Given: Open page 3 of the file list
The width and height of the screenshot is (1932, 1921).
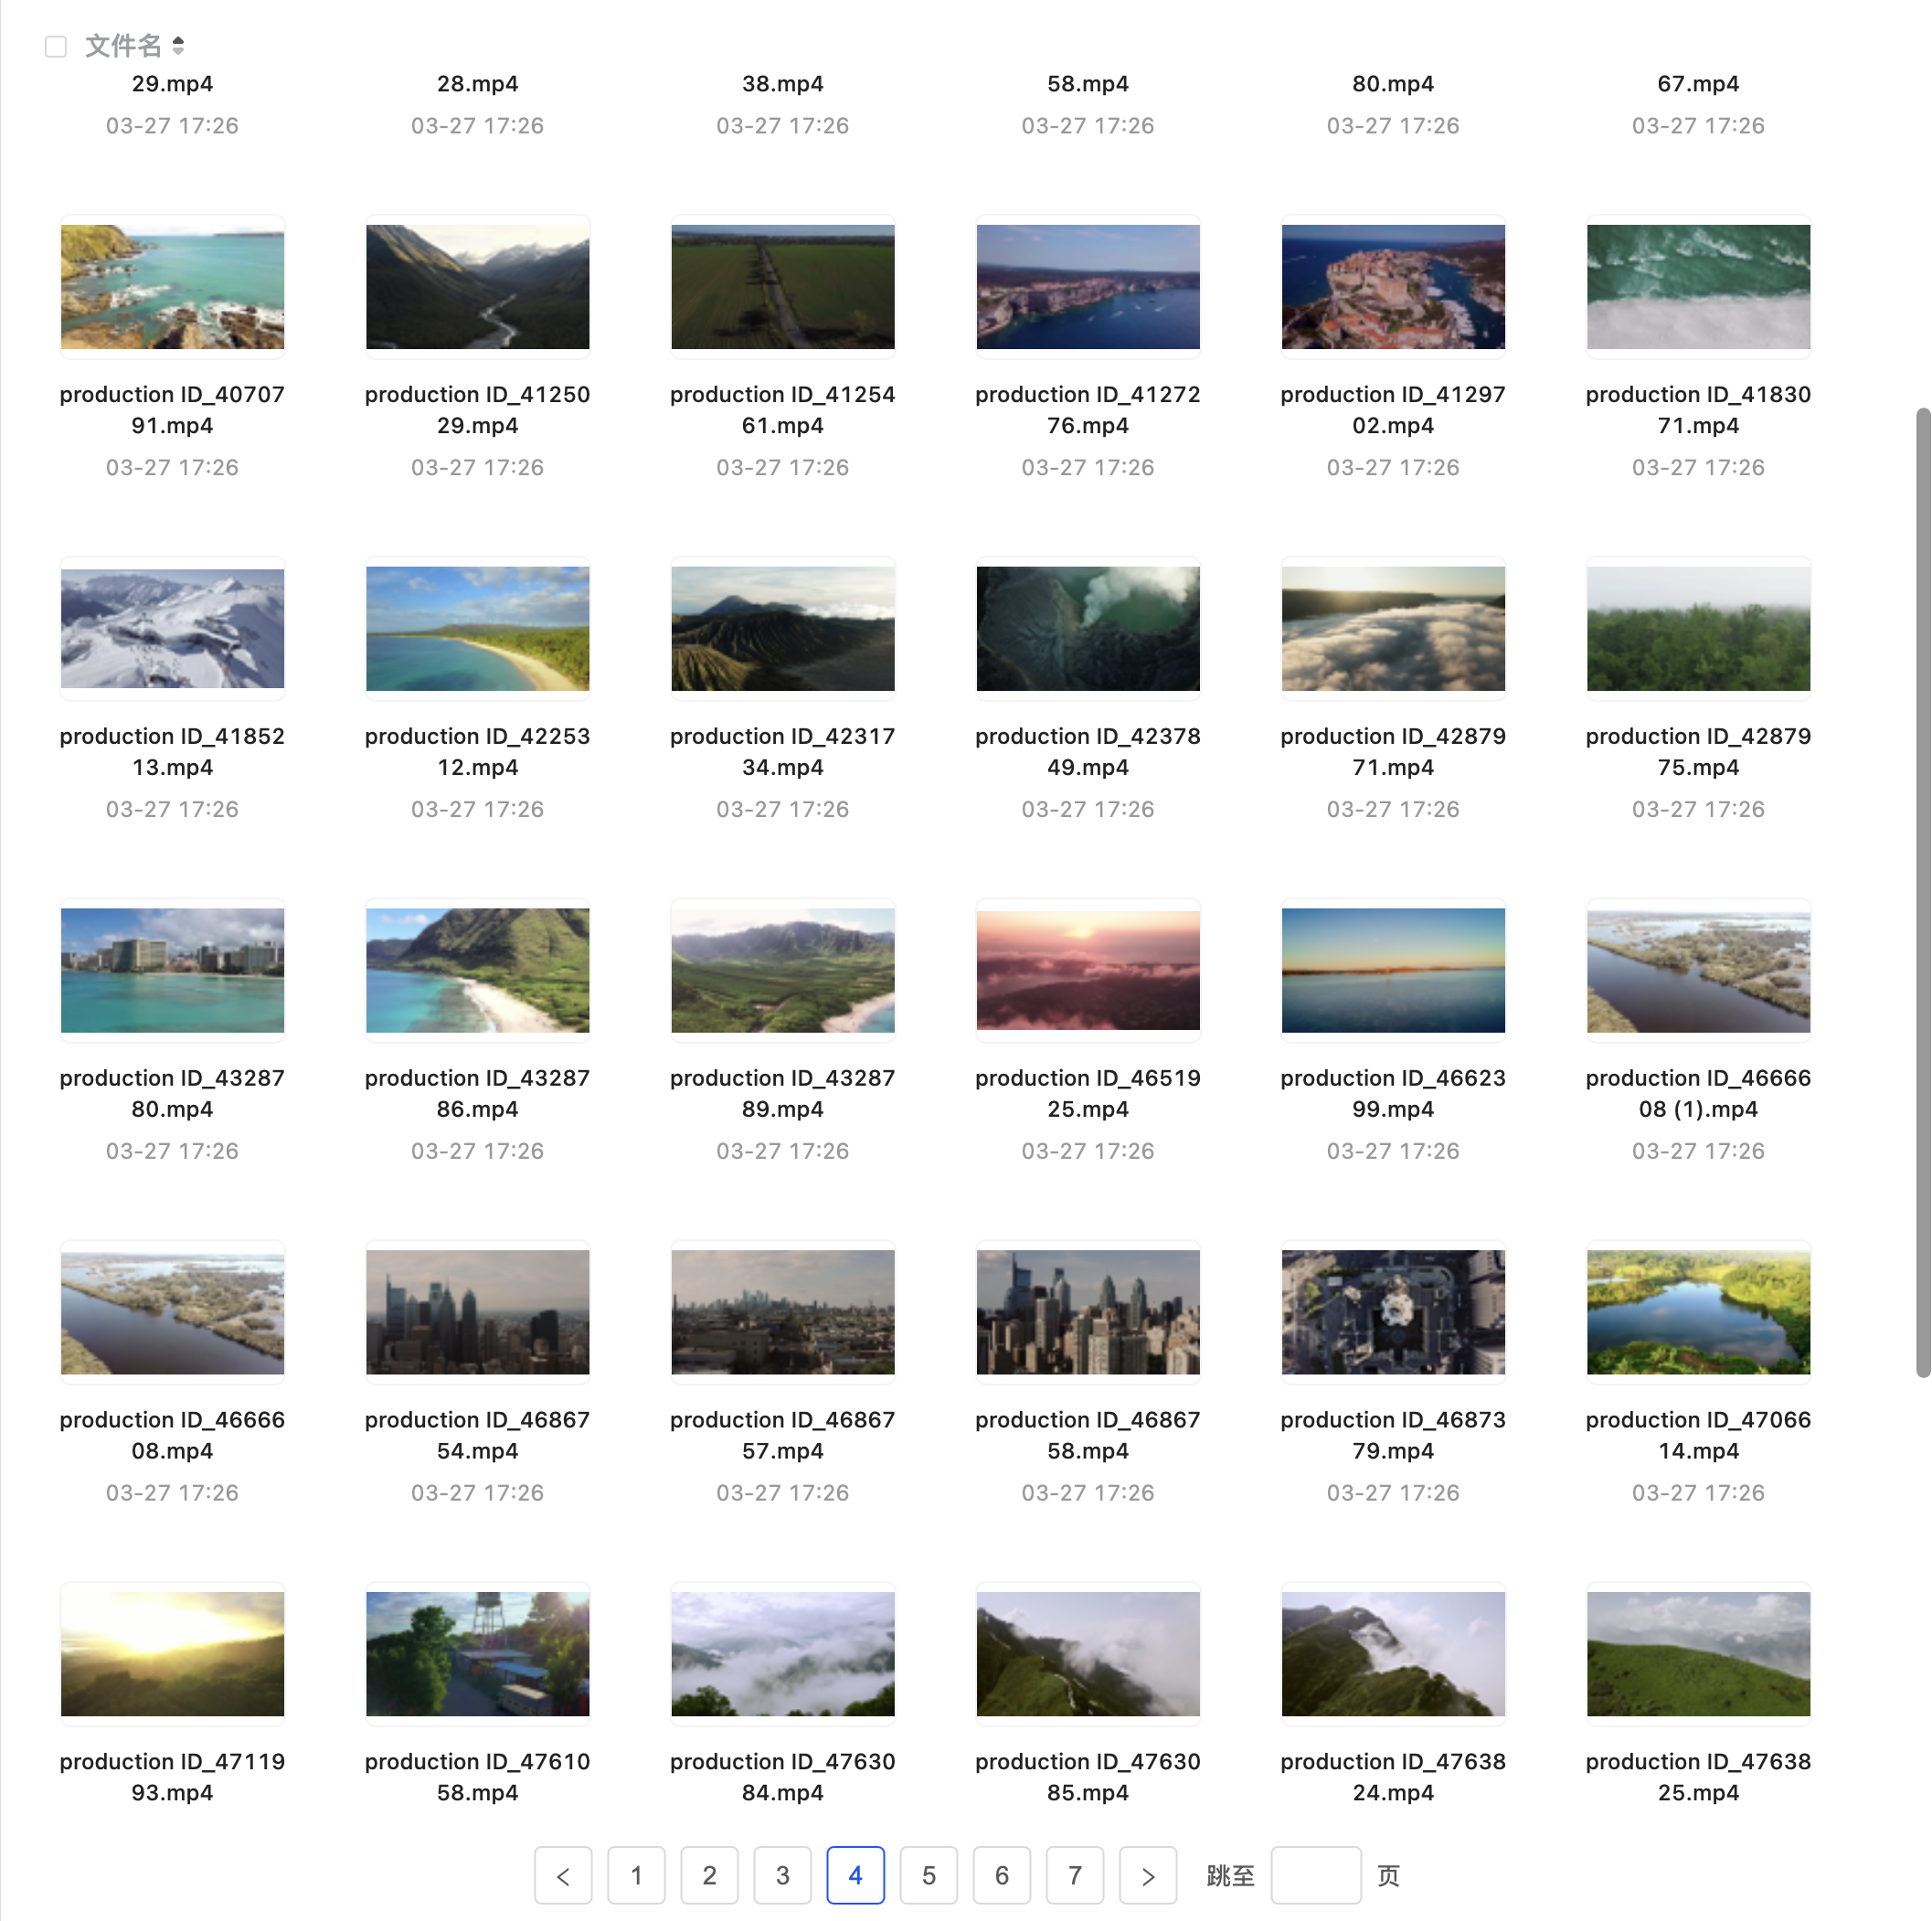Looking at the screenshot, I should pyautogui.click(x=782, y=1875).
